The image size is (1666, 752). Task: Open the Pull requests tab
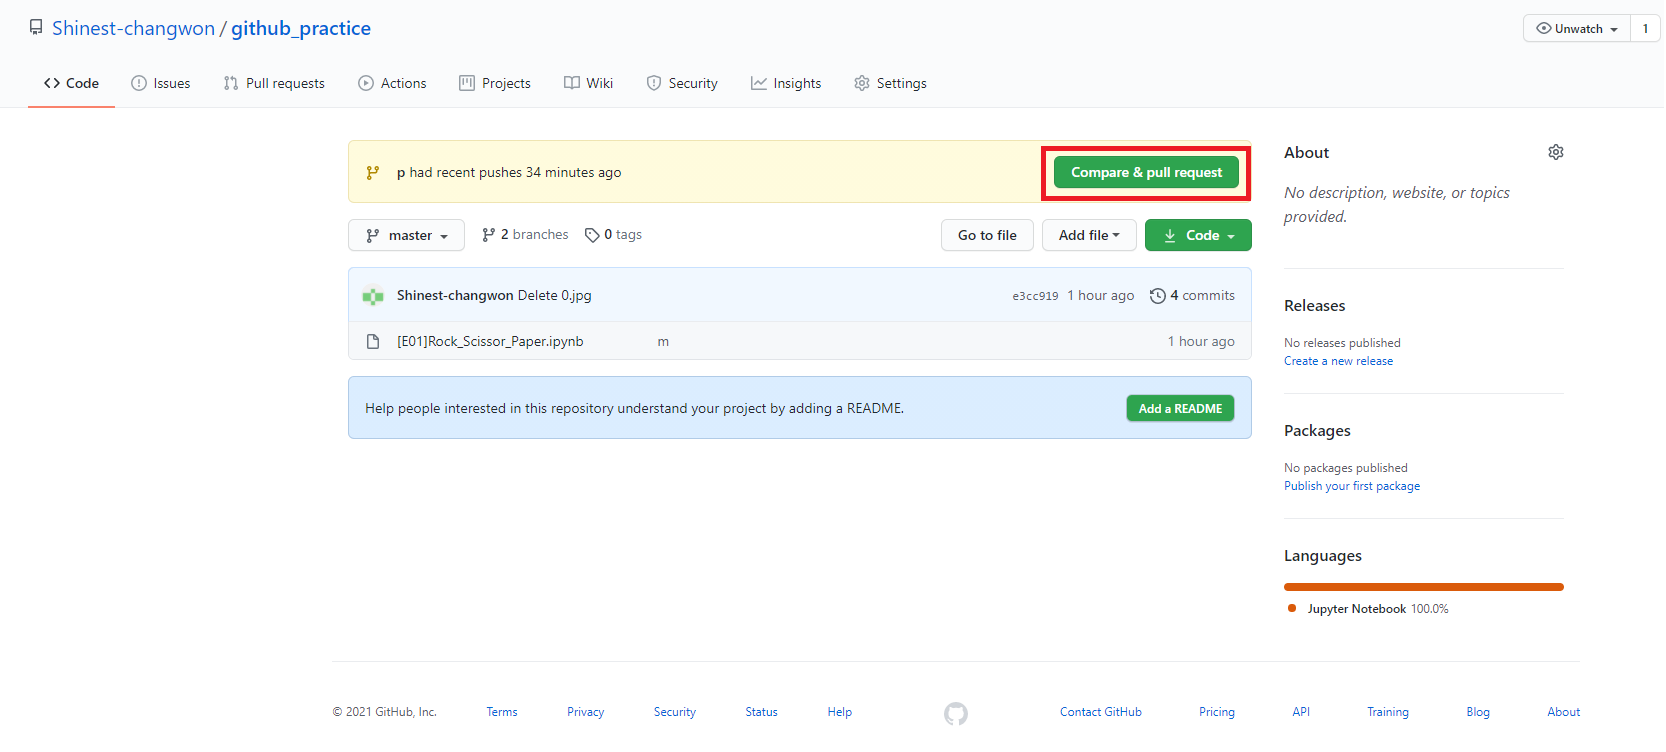(x=274, y=83)
